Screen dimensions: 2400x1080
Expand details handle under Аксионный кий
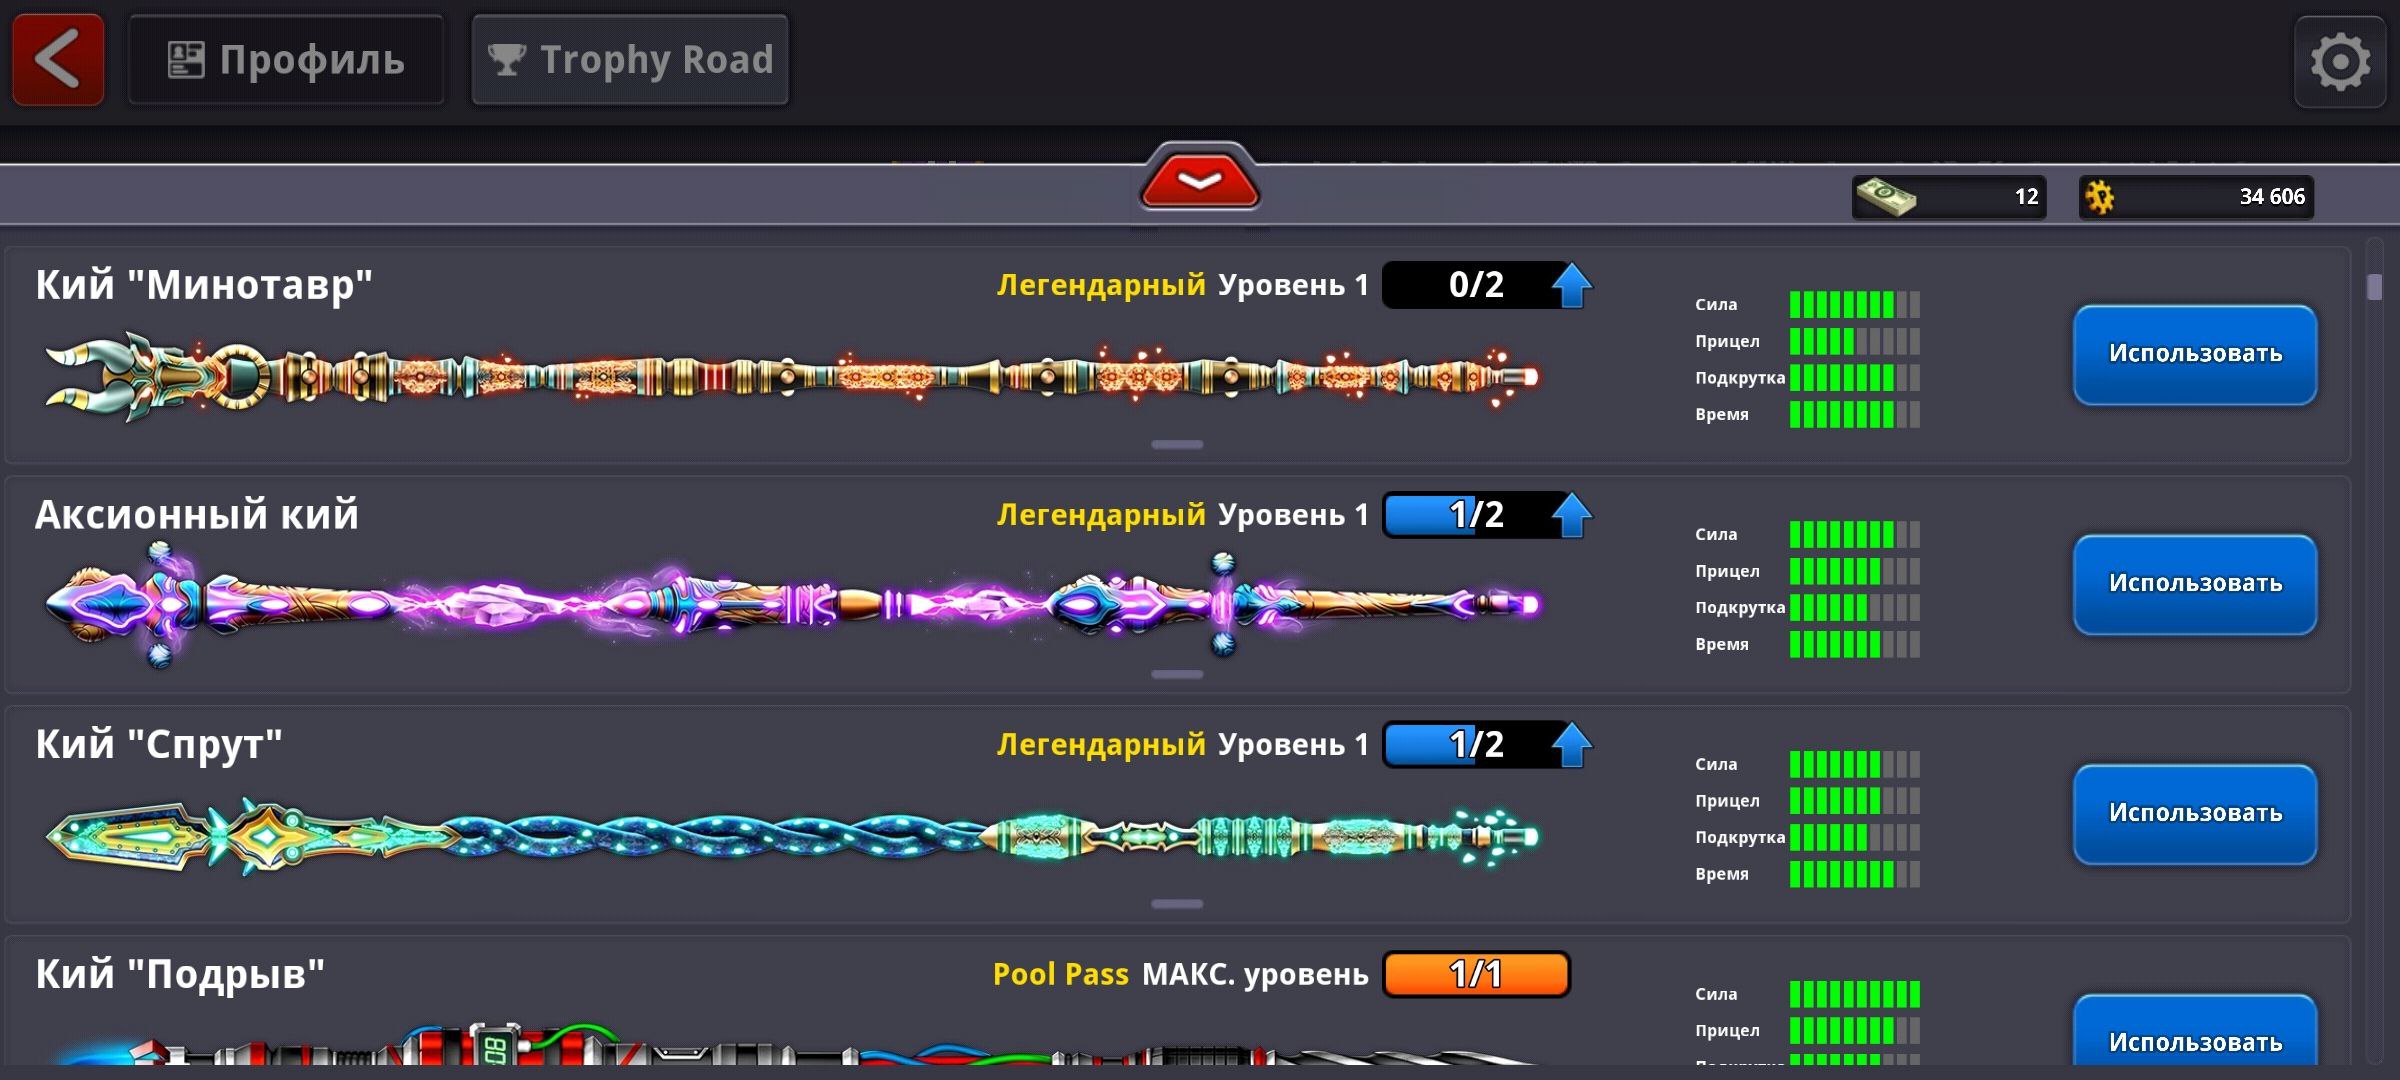[1177, 674]
